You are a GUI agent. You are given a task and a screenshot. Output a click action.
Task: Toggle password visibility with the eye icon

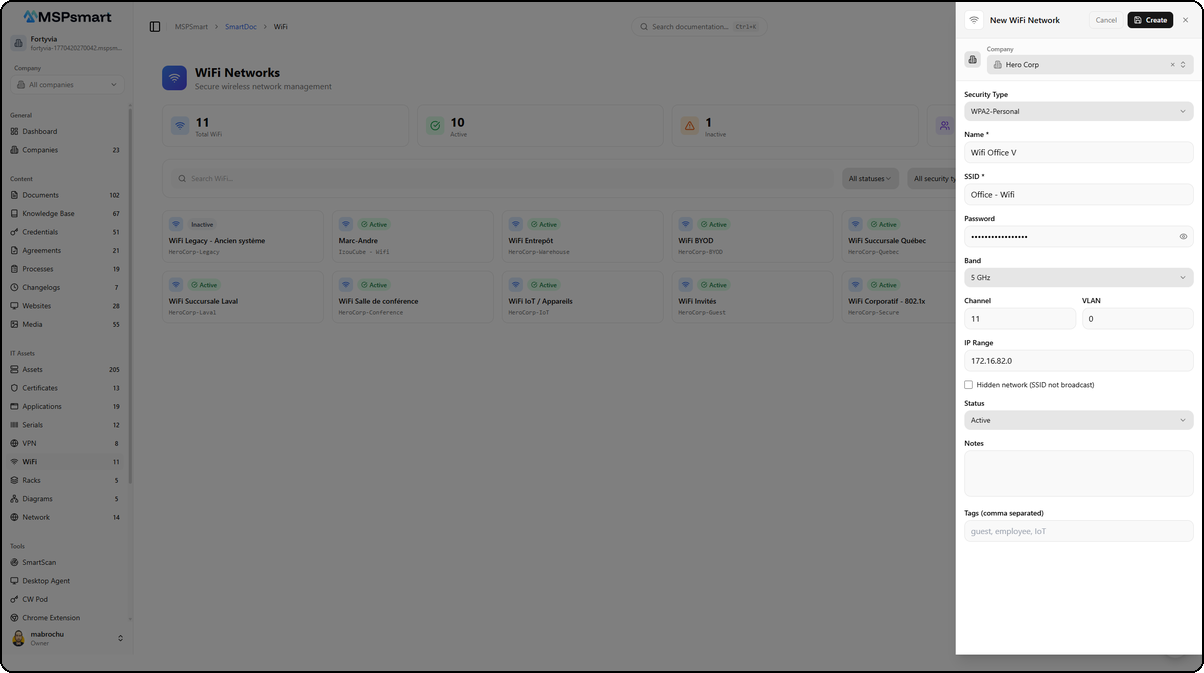pos(1184,236)
